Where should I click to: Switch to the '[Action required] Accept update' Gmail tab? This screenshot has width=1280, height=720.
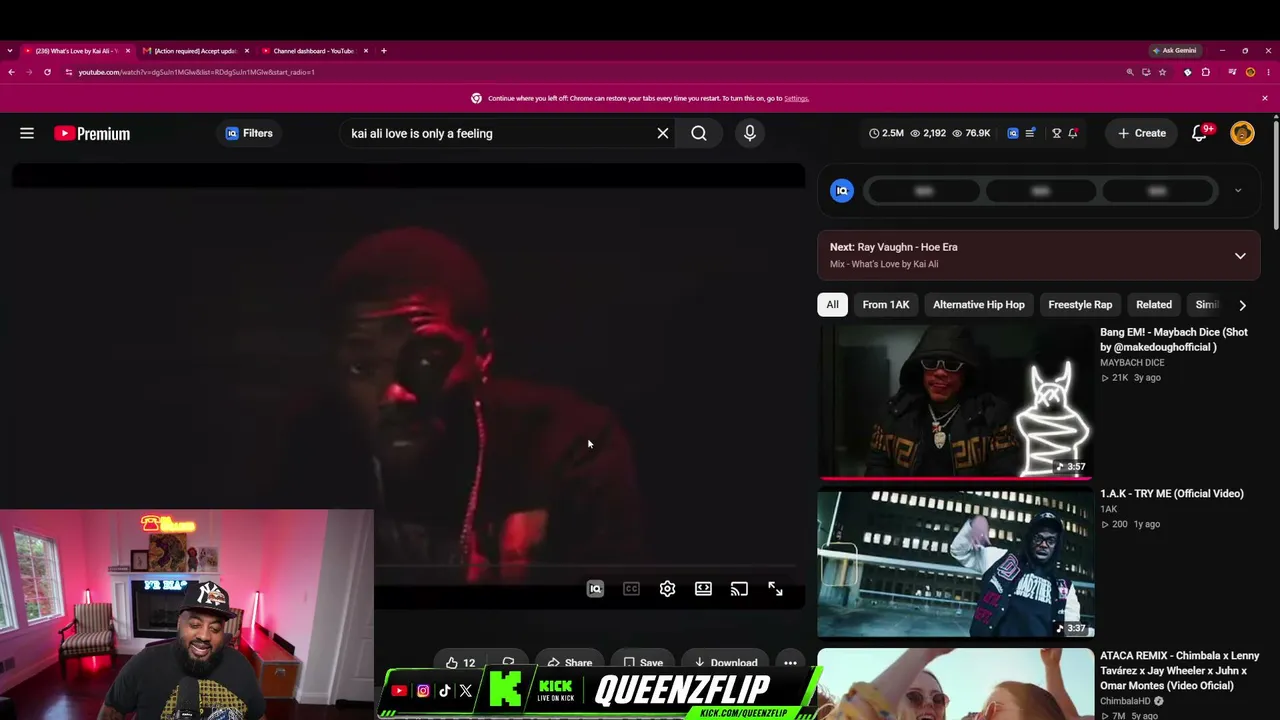196,51
